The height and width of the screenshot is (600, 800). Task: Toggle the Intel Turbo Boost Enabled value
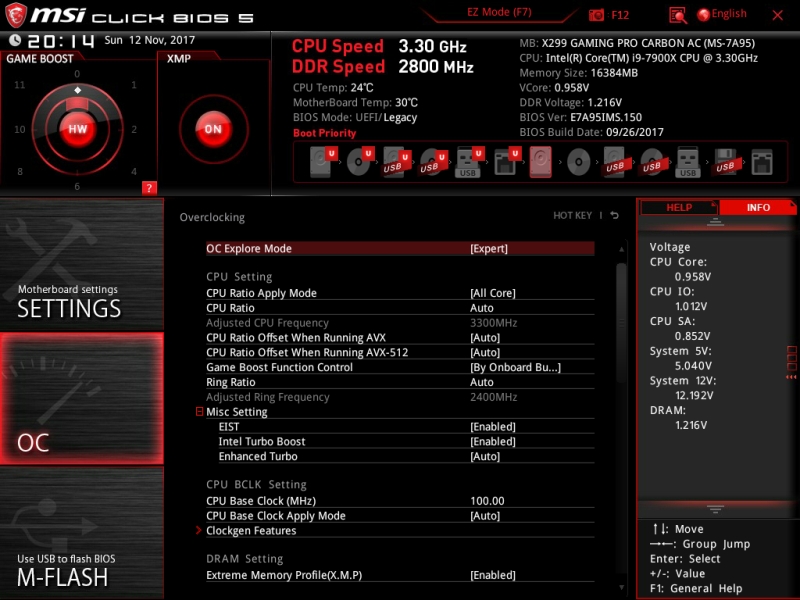[x=492, y=441]
